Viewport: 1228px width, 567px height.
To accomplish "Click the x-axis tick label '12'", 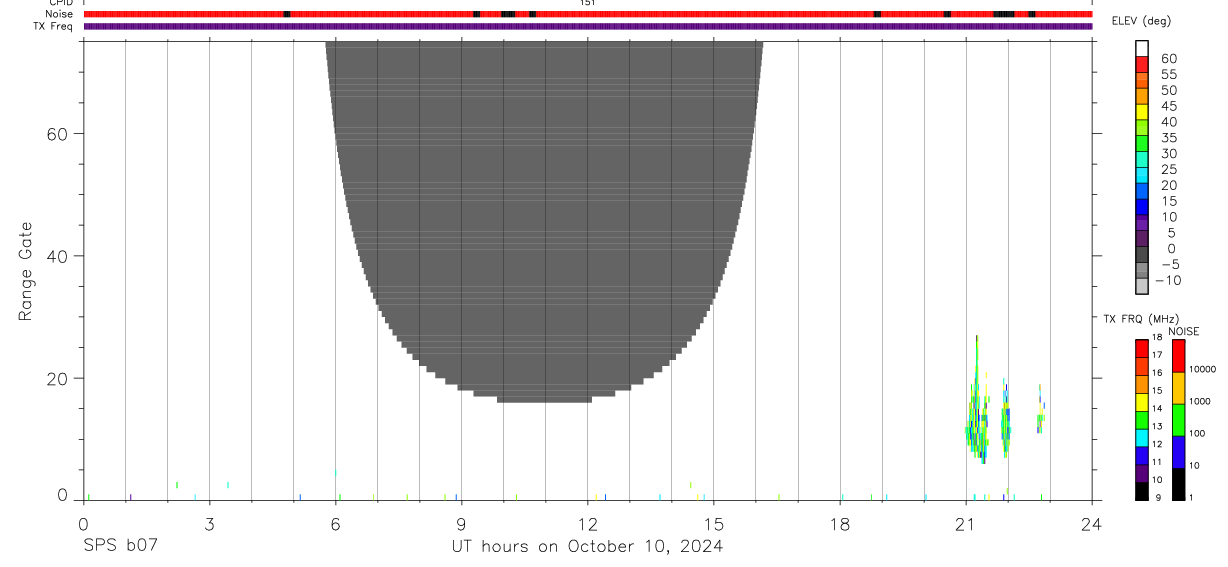I will (x=587, y=524).
